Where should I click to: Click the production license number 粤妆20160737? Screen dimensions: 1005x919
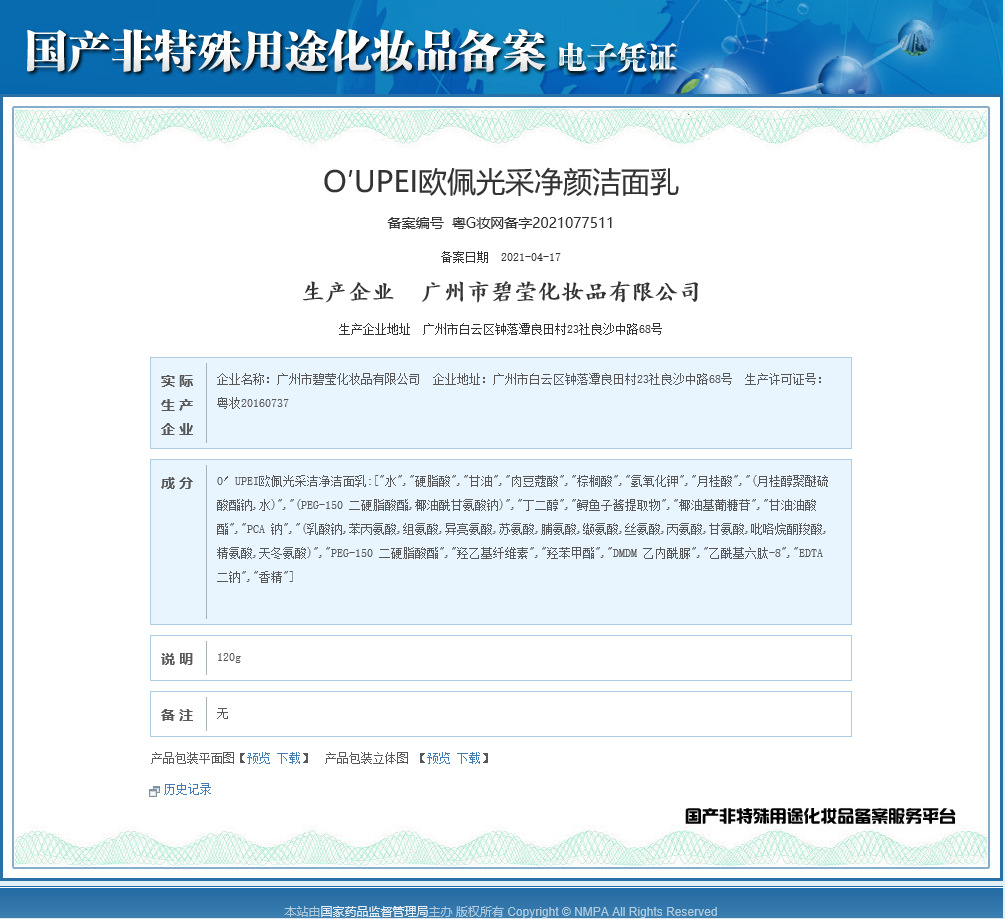(x=253, y=404)
